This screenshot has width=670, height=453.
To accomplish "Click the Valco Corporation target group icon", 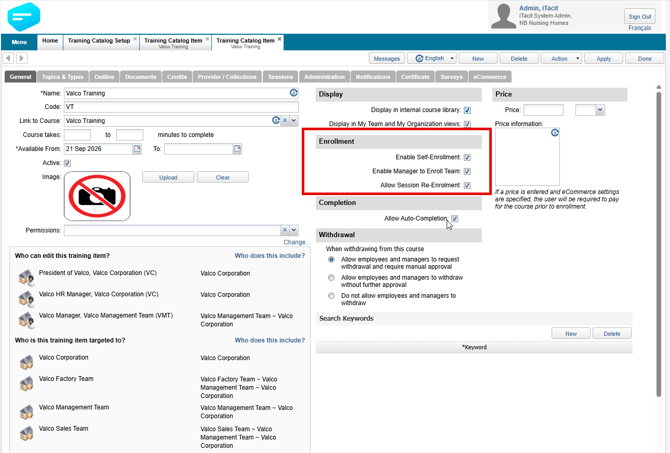I will click(x=26, y=362).
